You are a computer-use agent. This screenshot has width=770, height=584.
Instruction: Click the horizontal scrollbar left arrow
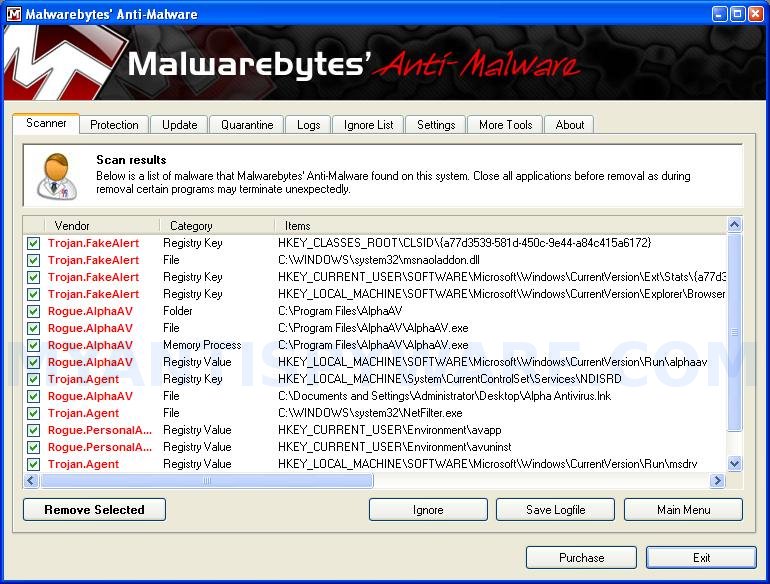coord(31,480)
